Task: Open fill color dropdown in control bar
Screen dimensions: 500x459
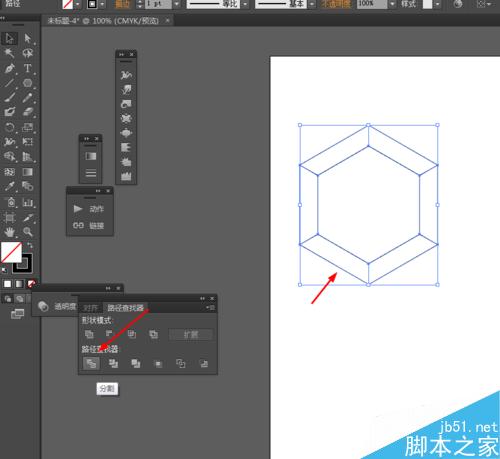Action: [78, 4]
